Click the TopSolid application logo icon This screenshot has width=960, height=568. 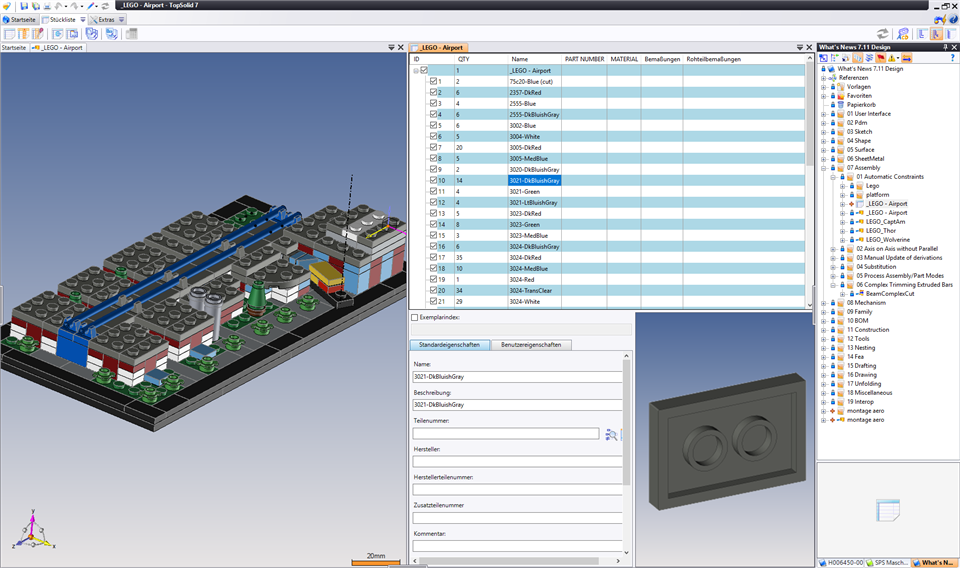(x=6, y=6)
